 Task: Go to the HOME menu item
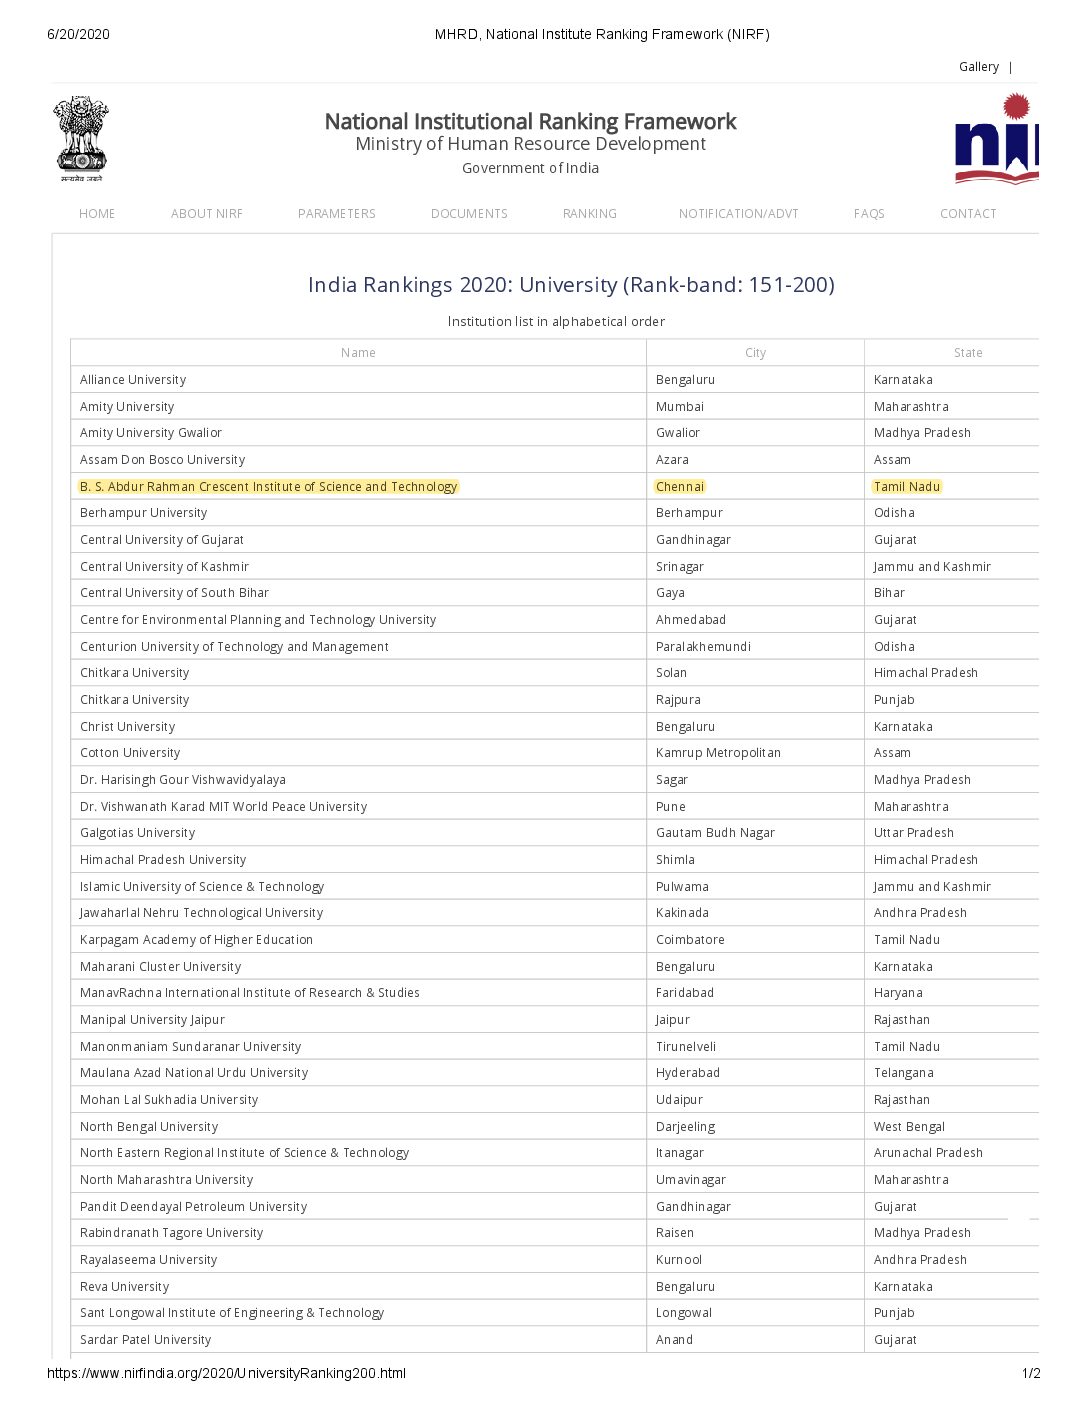(x=97, y=214)
